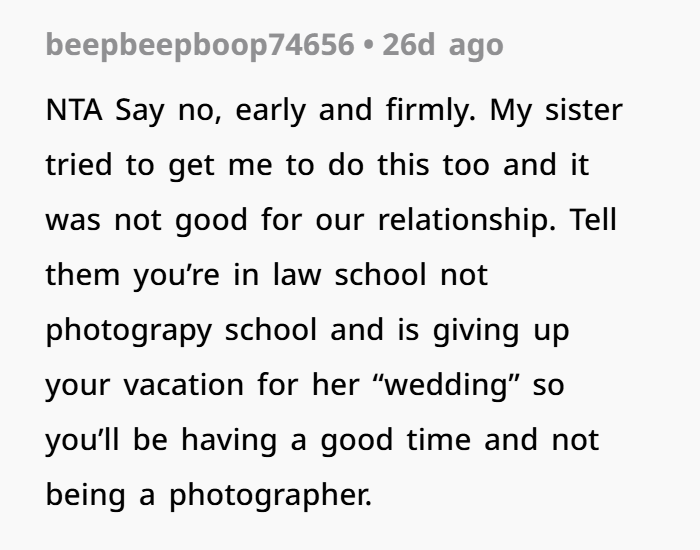This screenshot has height=550, width=700.
Task: Click the "26d ago" comment timestamp
Action: tap(442, 46)
